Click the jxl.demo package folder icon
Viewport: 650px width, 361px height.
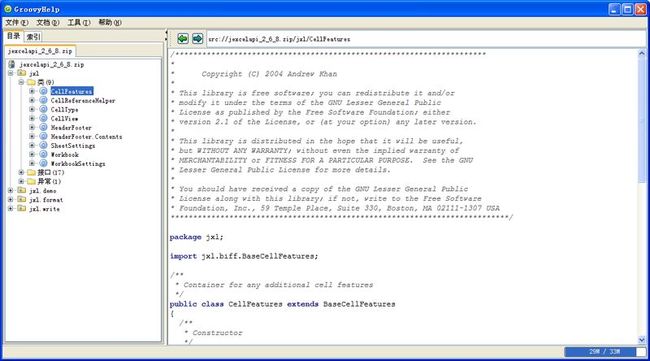[22, 190]
